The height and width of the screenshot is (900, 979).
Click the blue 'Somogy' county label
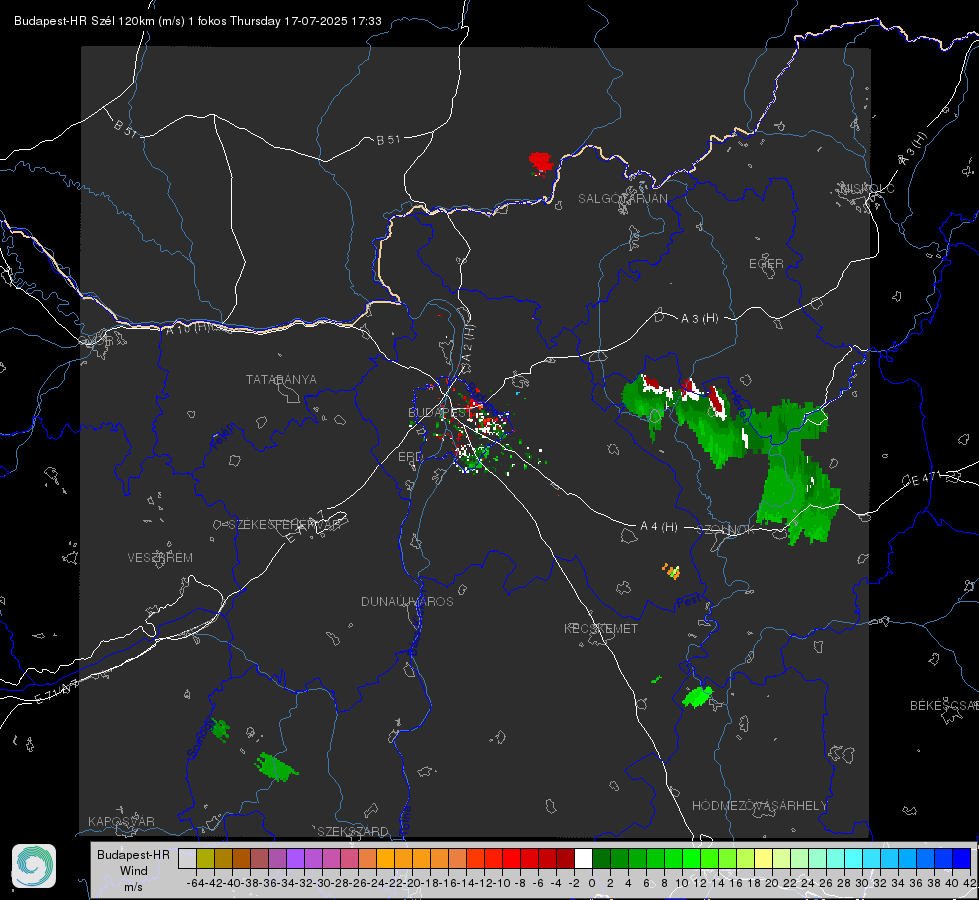(200, 737)
